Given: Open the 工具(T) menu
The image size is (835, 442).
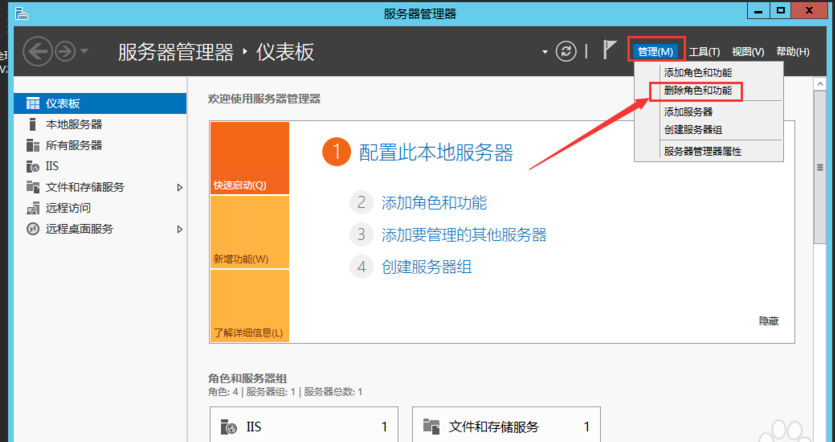Looking at the screenshot, I should pos(705,52).
